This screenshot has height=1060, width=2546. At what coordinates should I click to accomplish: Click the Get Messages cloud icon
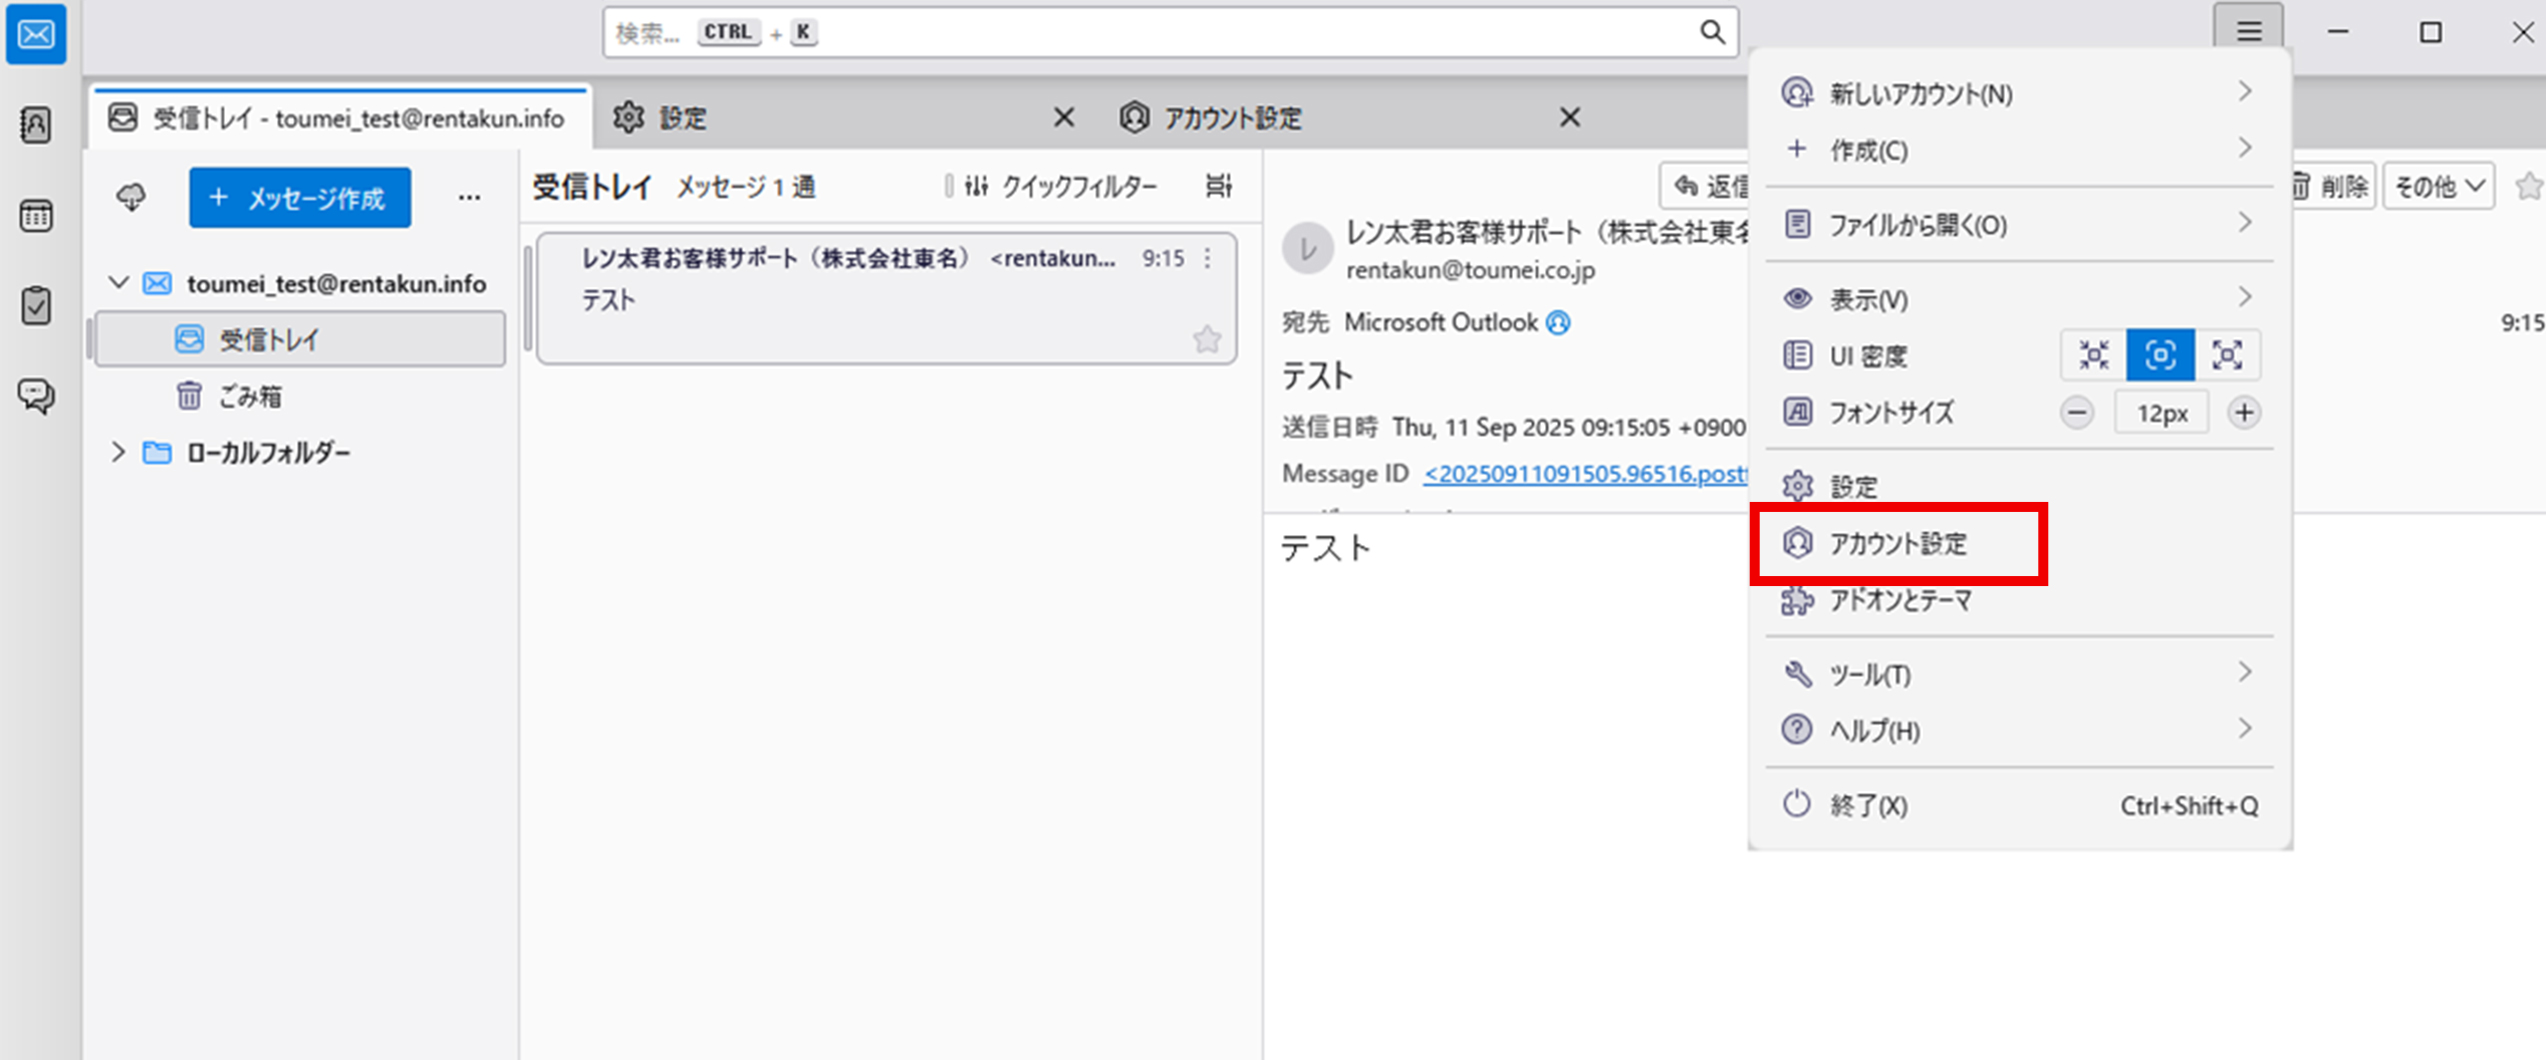131,197
